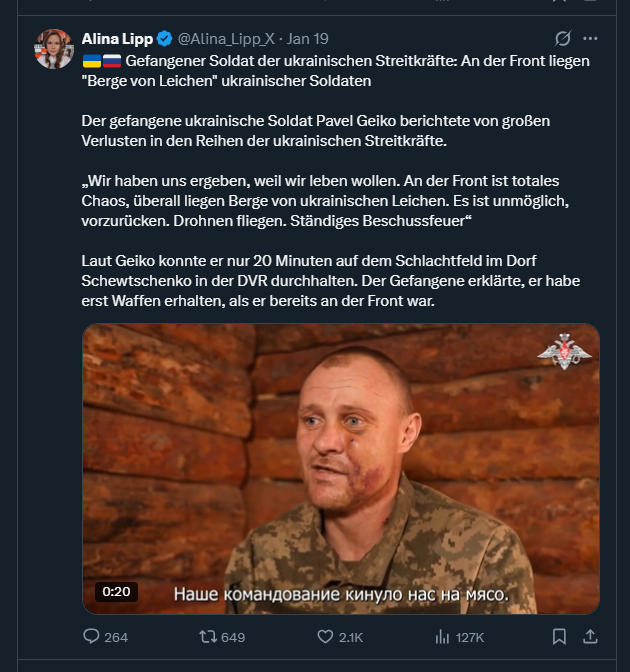Click the Alina Lipp display name
Image resolution: width=630 pixels, height=672 pixels.
(x=117, y=39)
